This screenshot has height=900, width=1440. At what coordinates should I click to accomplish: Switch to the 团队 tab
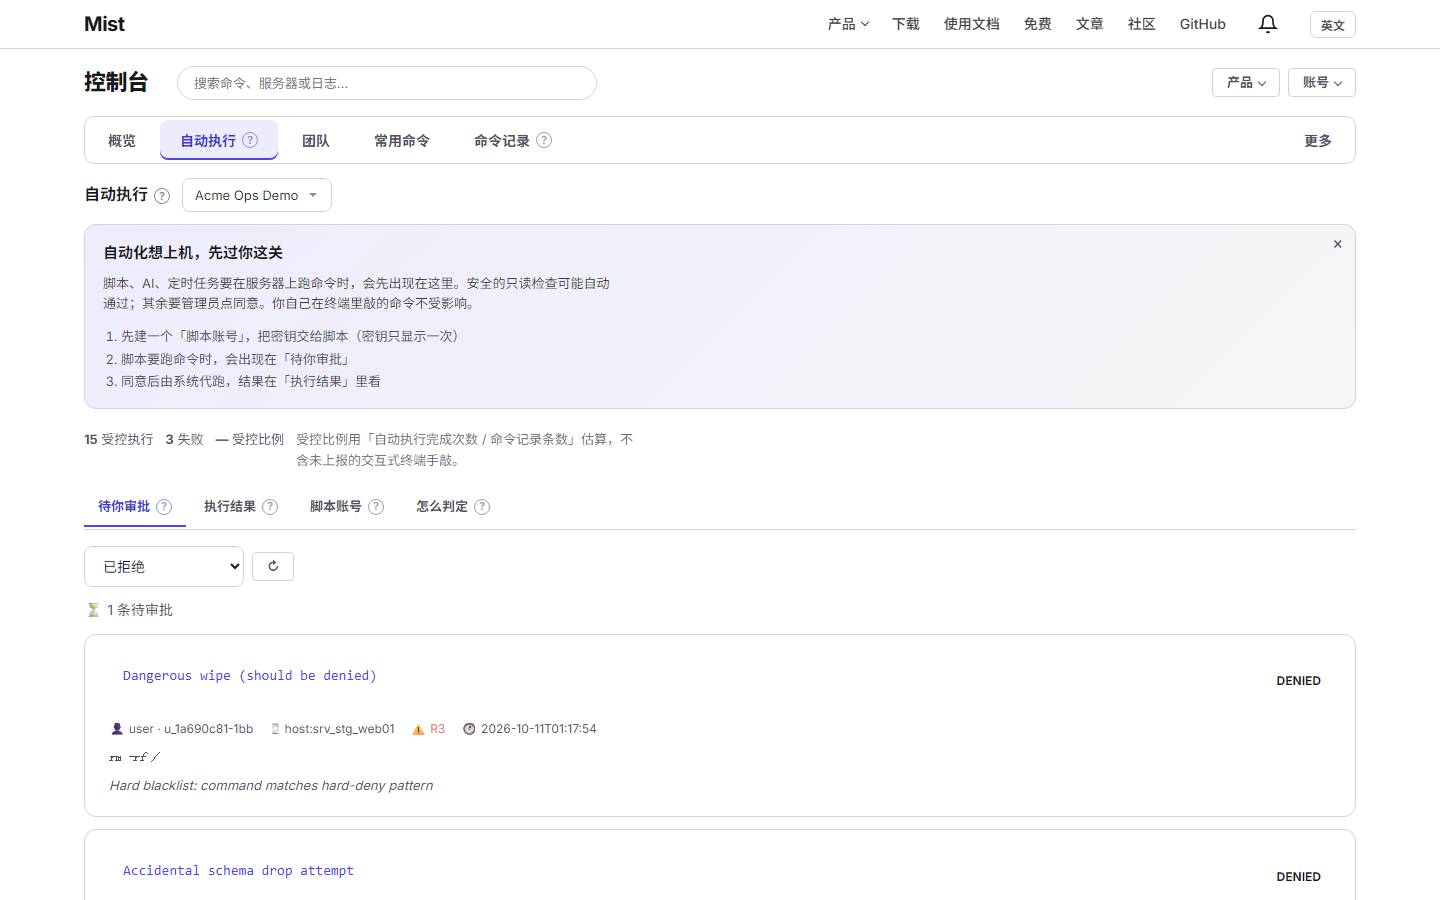point(316,141)
